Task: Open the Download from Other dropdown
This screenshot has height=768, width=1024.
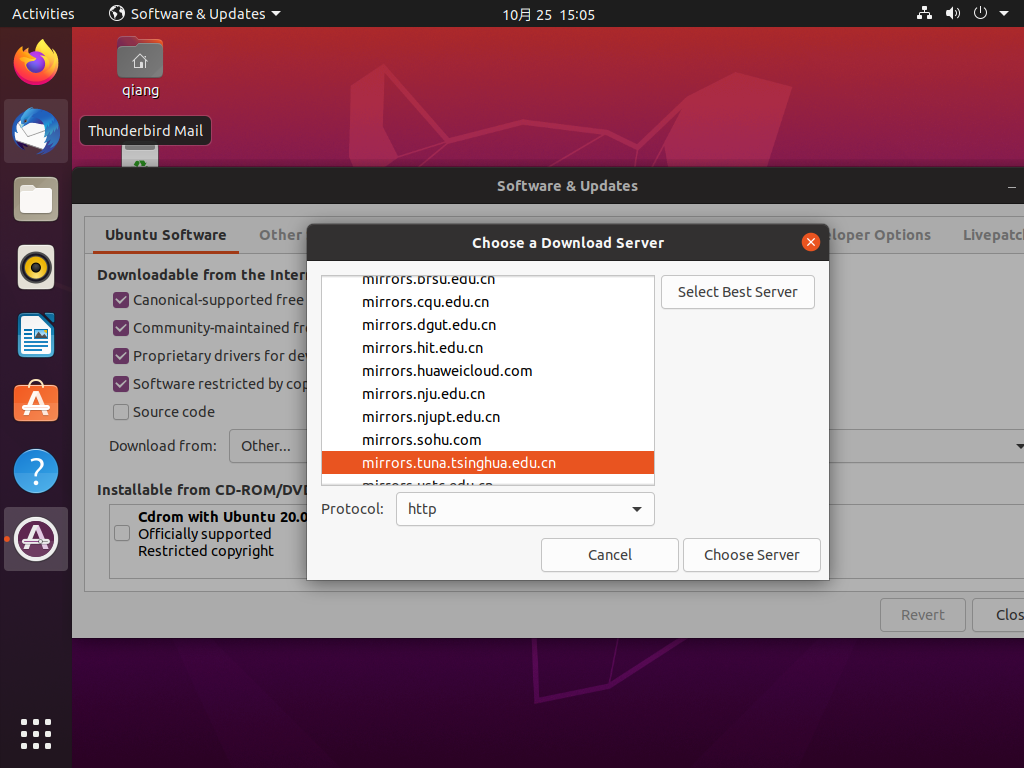Action: pyautogui.click(x=268, y=446)
